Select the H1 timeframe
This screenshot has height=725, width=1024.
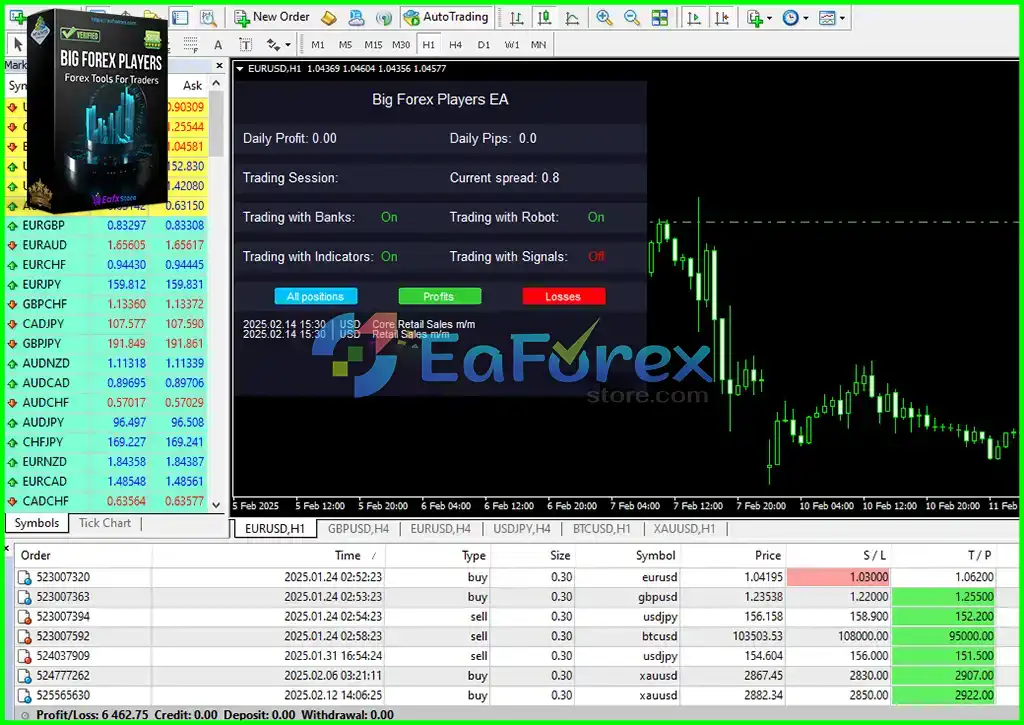(x=428, y=44)
